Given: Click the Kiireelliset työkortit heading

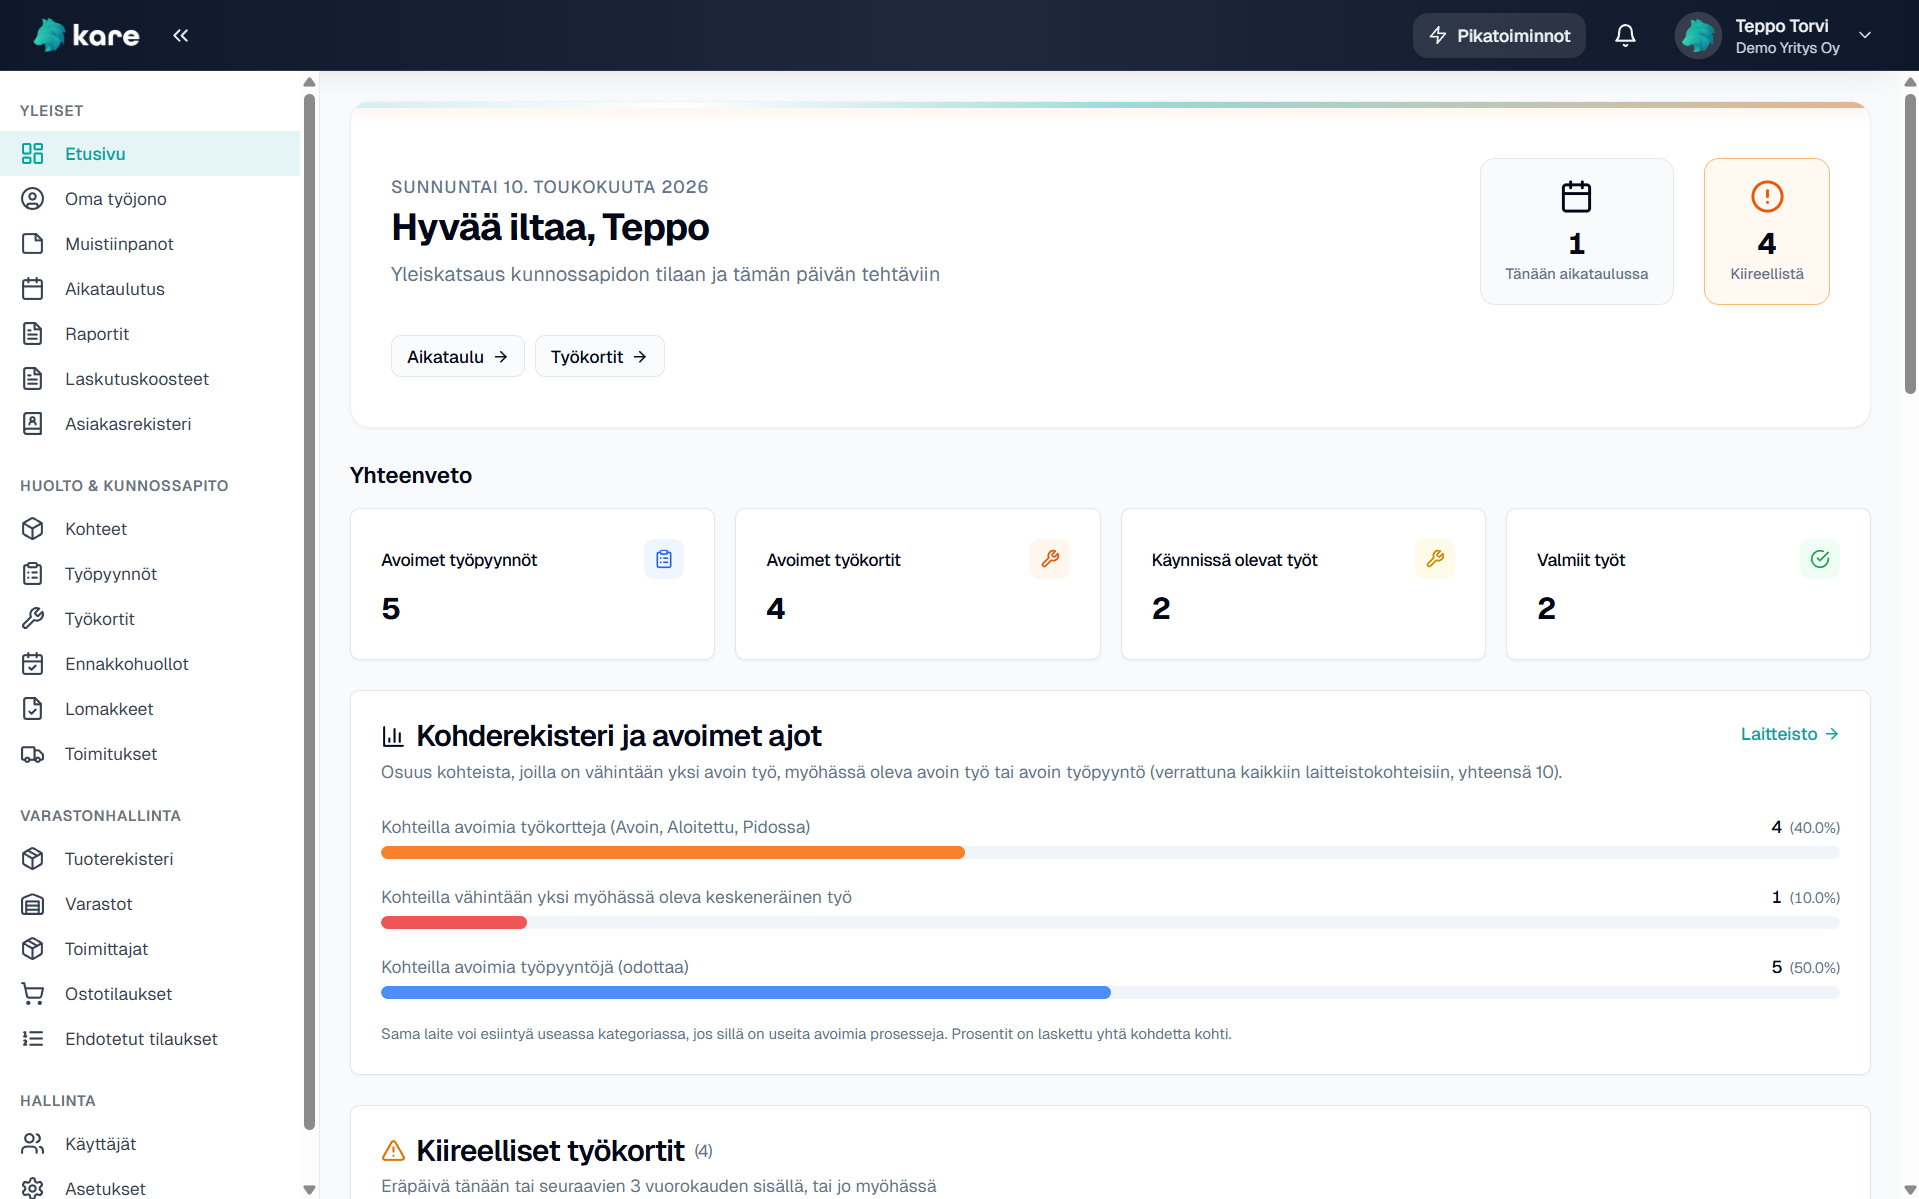Looking at the screenshot, I should [x=551, y=1151].
